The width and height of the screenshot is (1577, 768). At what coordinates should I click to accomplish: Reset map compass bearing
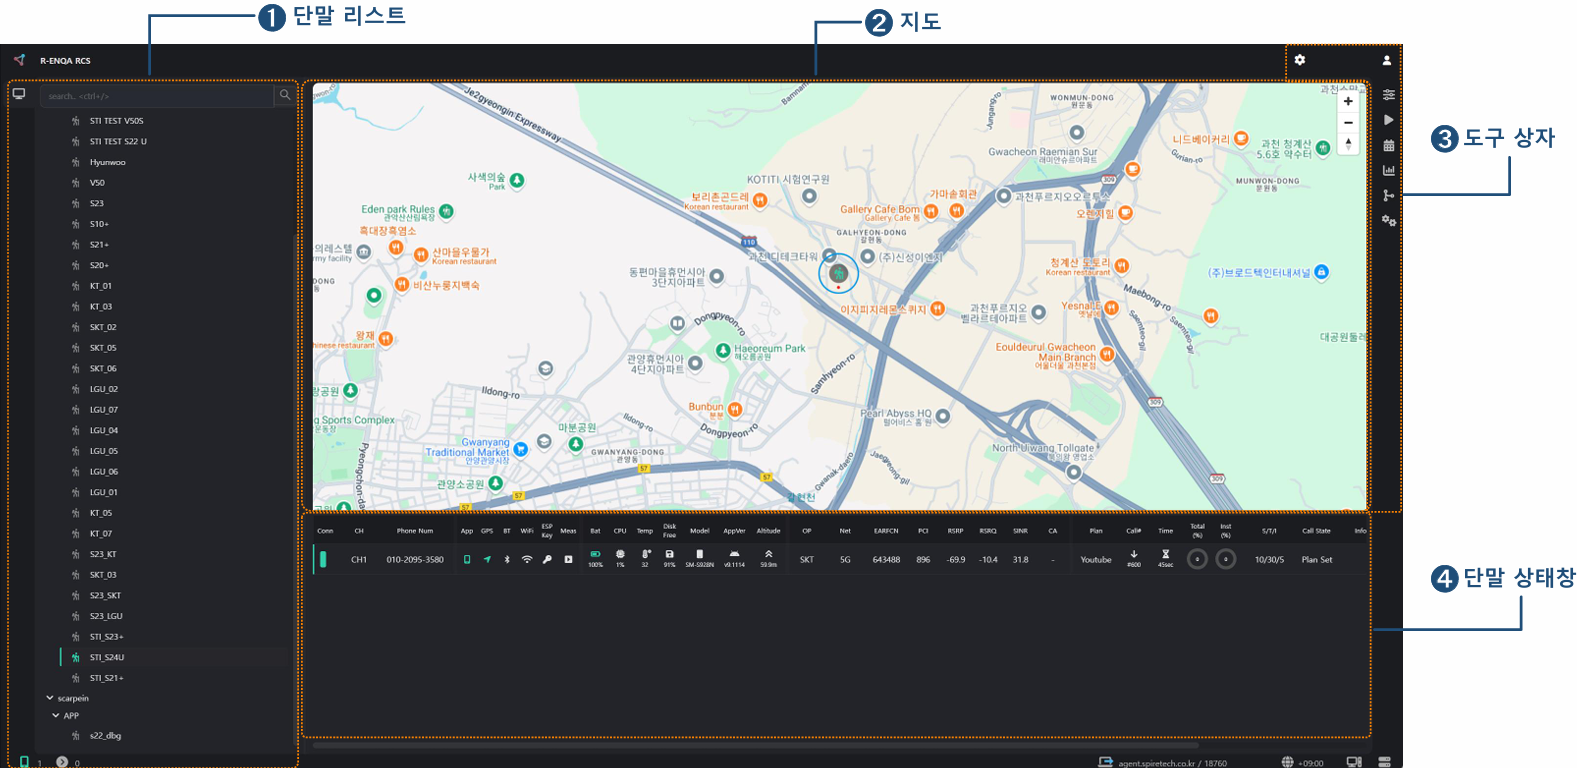click(1348, 144)
